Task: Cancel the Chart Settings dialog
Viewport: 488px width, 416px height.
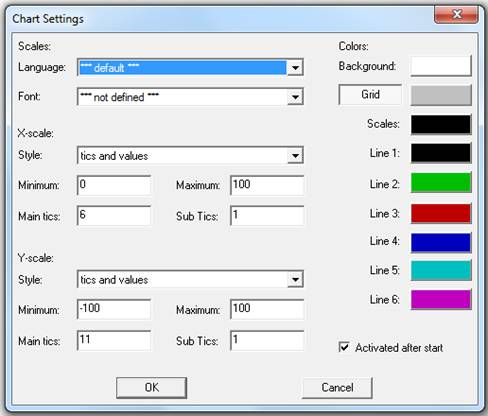Action: click(x=337, y=388)
